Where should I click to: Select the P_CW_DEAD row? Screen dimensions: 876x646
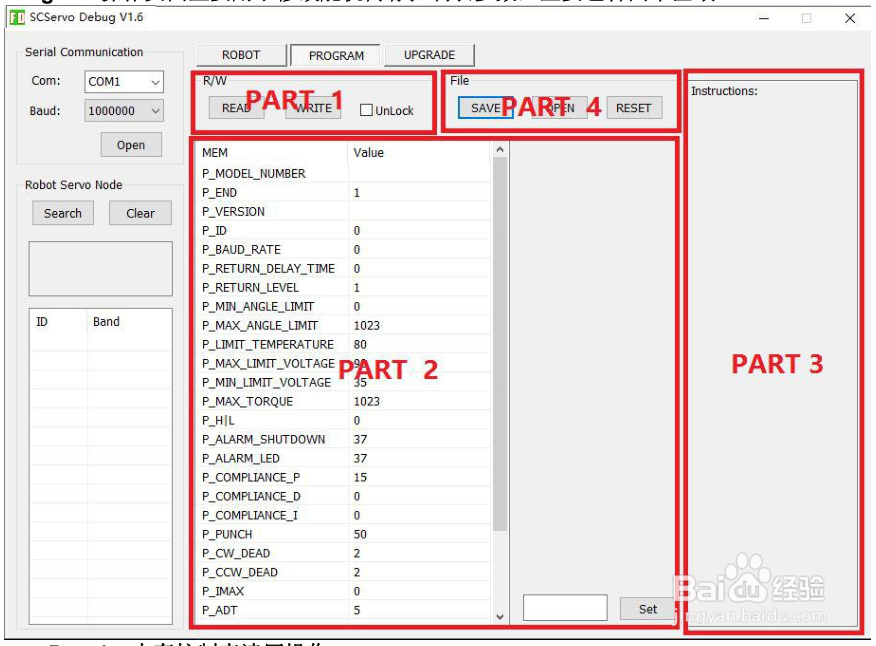click(x=345, y=554)
